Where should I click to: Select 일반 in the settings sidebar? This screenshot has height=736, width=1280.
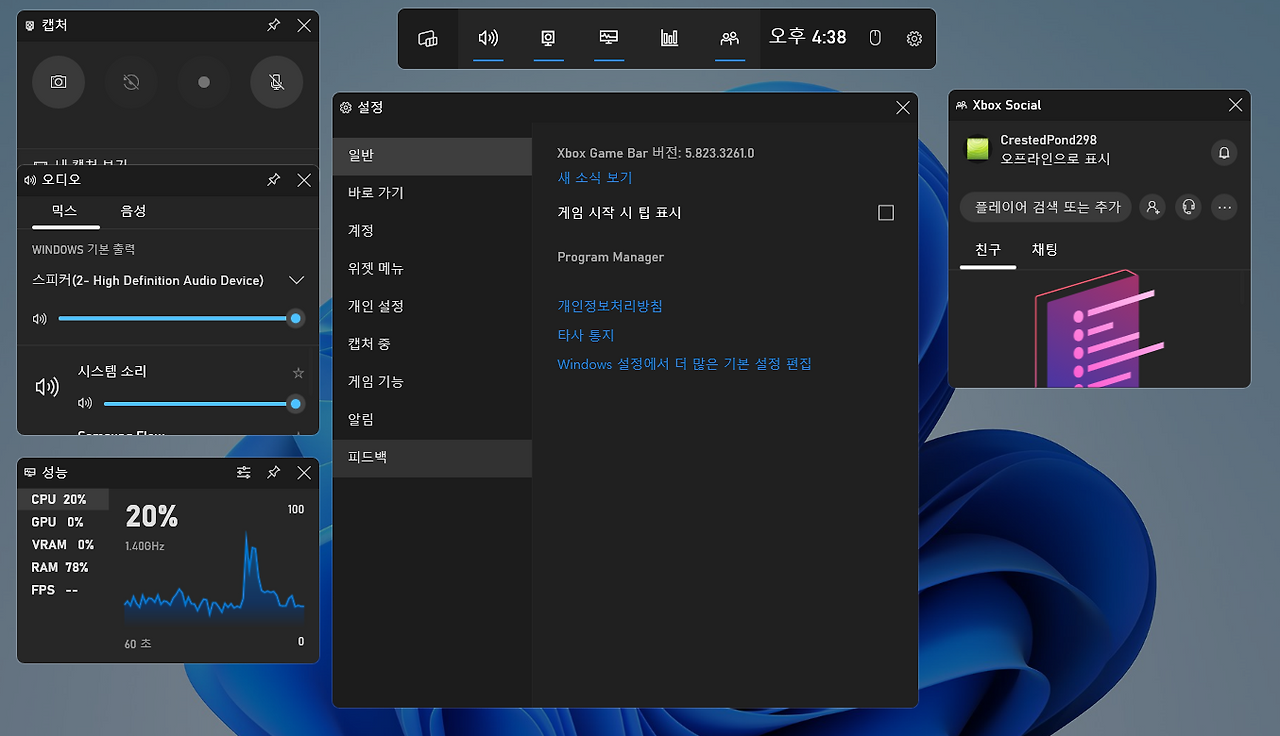coord(432,156)
